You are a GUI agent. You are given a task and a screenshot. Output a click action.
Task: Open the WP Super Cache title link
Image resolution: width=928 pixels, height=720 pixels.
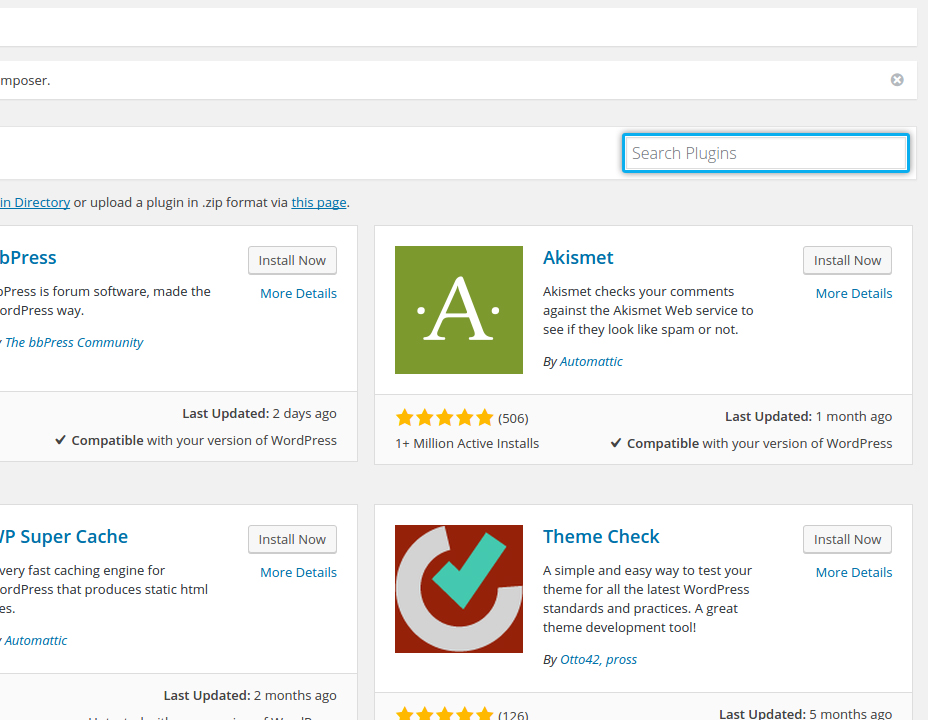pos(63,537)
